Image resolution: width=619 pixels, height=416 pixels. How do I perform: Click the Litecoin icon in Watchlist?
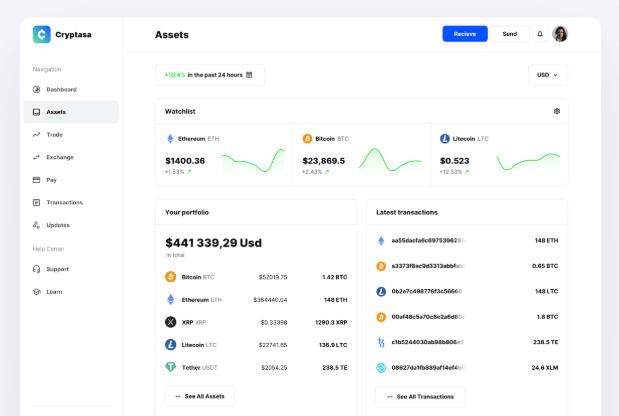tap(445, 139)
